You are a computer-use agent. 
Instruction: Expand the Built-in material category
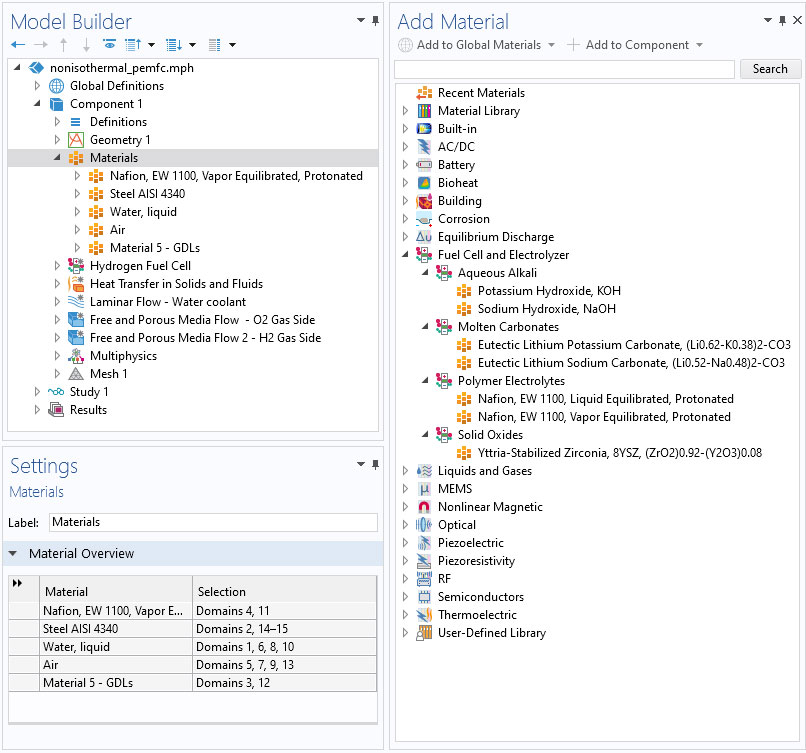pyautogui.click(x=406, y=128)
